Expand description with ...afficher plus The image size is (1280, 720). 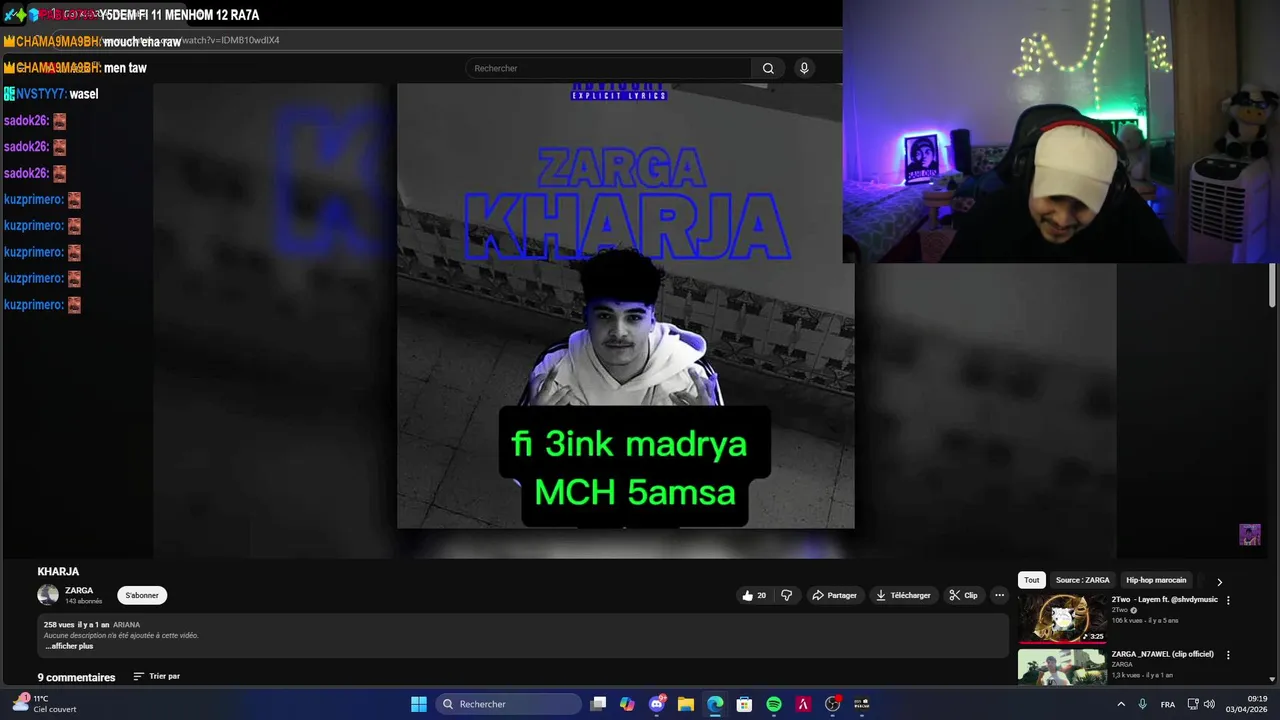[69, 646]
